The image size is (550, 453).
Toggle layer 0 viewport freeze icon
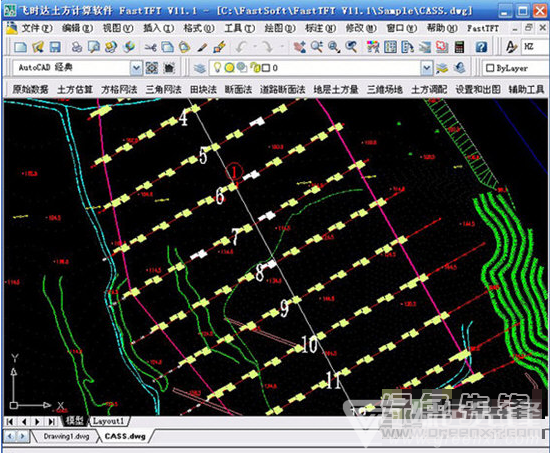click(x=242, y=67)
